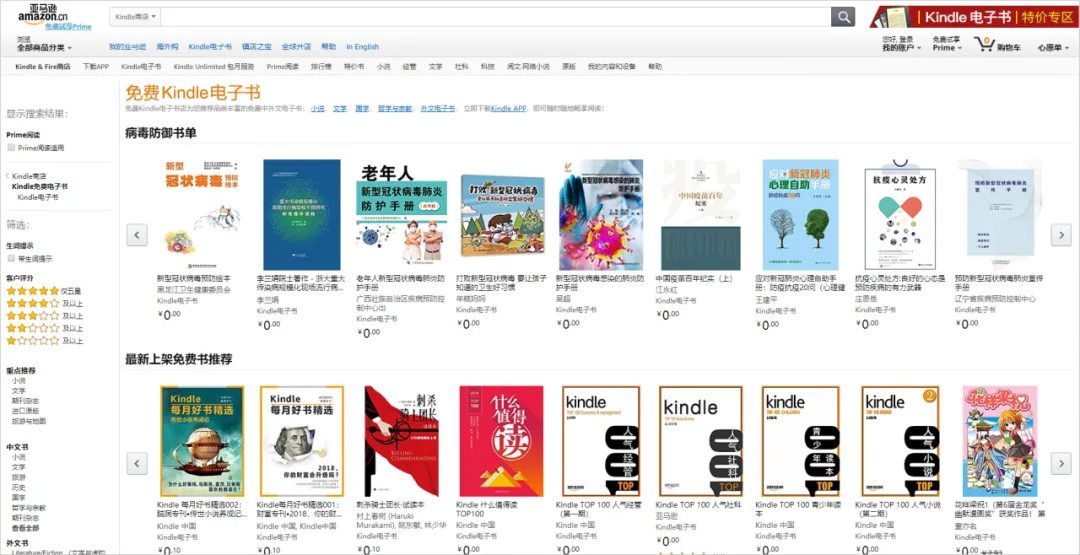Viewport: 1080px width, 555px height.
Task: Open the 镇店之宝 link
Action: [256, 47]
